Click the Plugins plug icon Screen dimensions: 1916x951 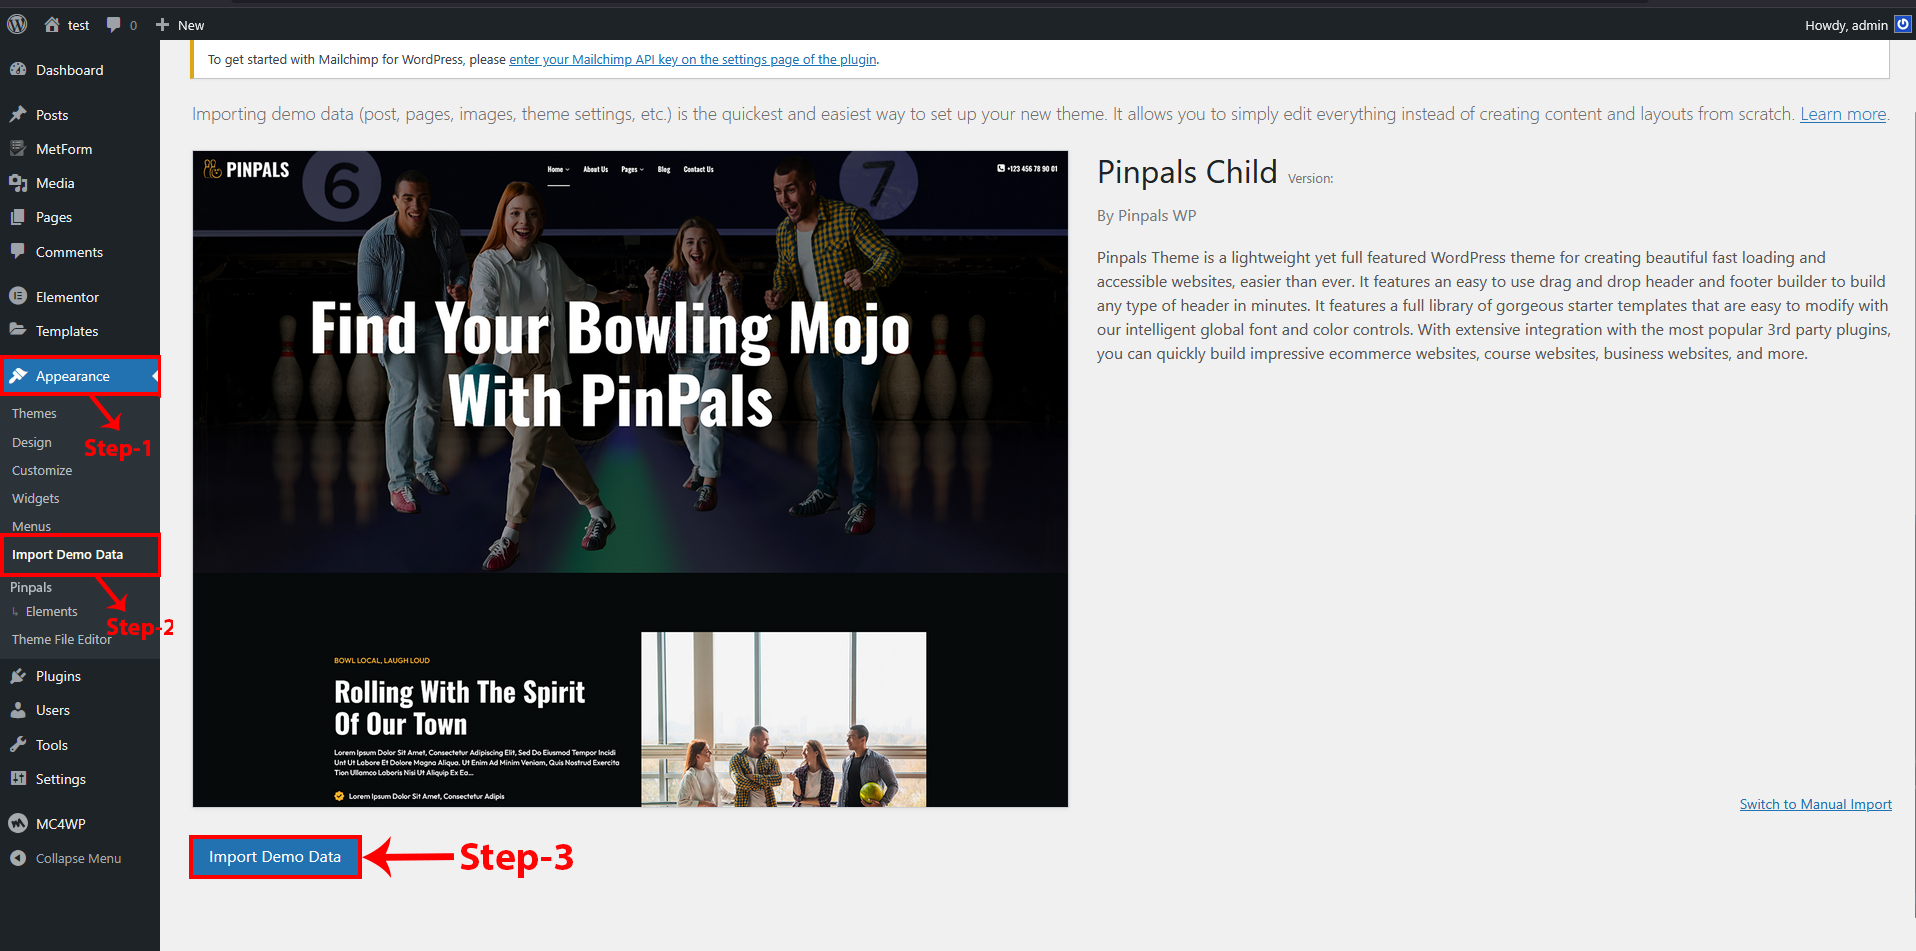(x=18, y=676)
